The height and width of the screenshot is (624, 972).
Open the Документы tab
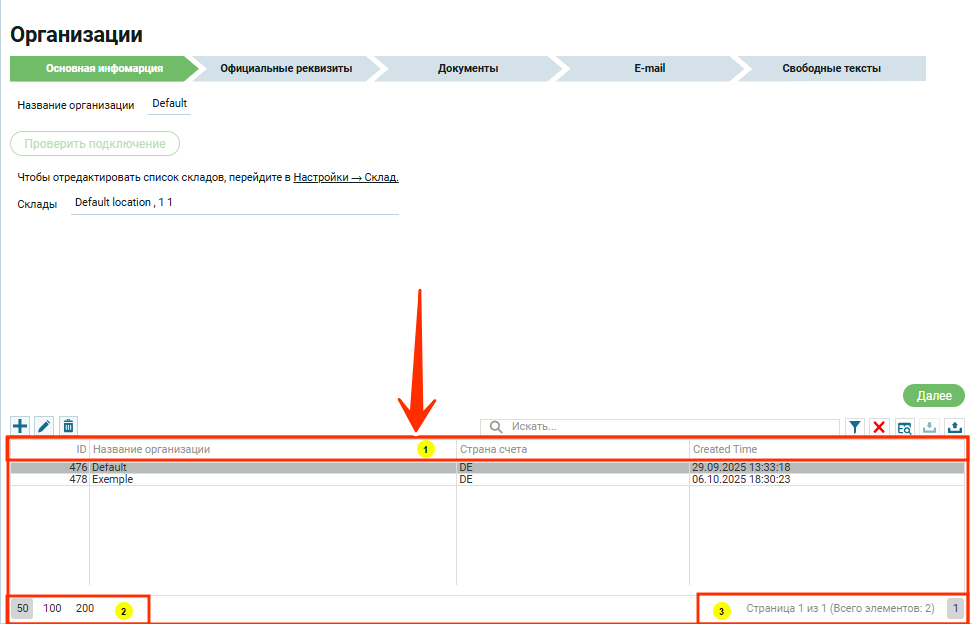coord(468,69)
